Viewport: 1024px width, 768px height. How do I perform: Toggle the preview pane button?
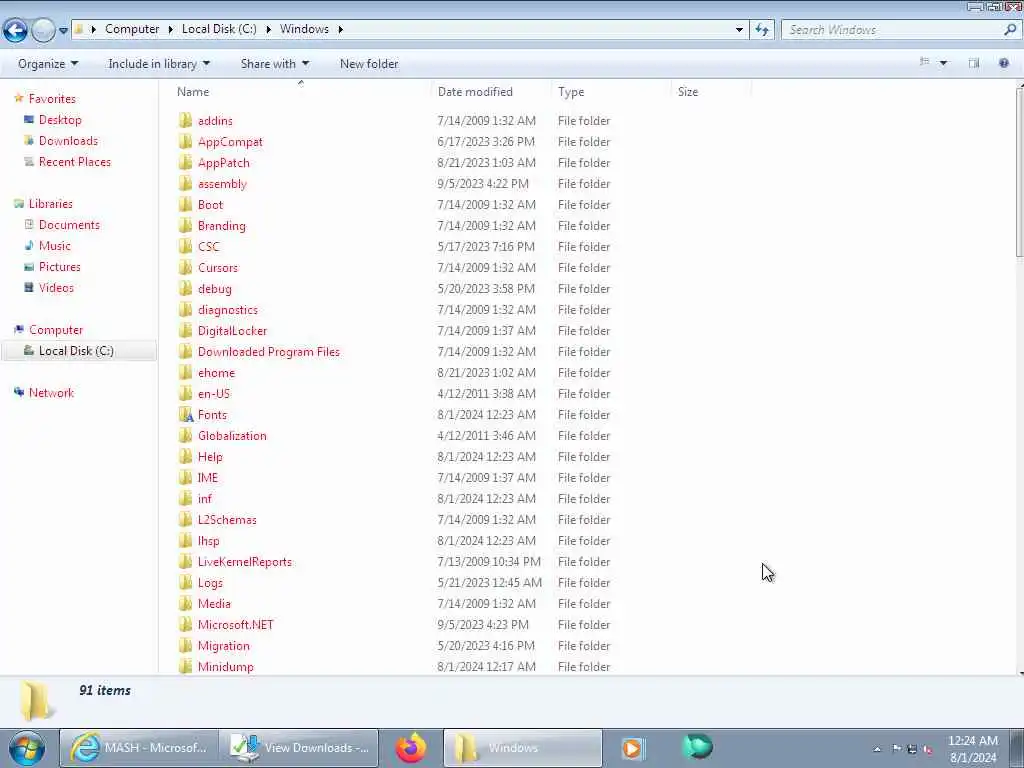click(974, 63)
